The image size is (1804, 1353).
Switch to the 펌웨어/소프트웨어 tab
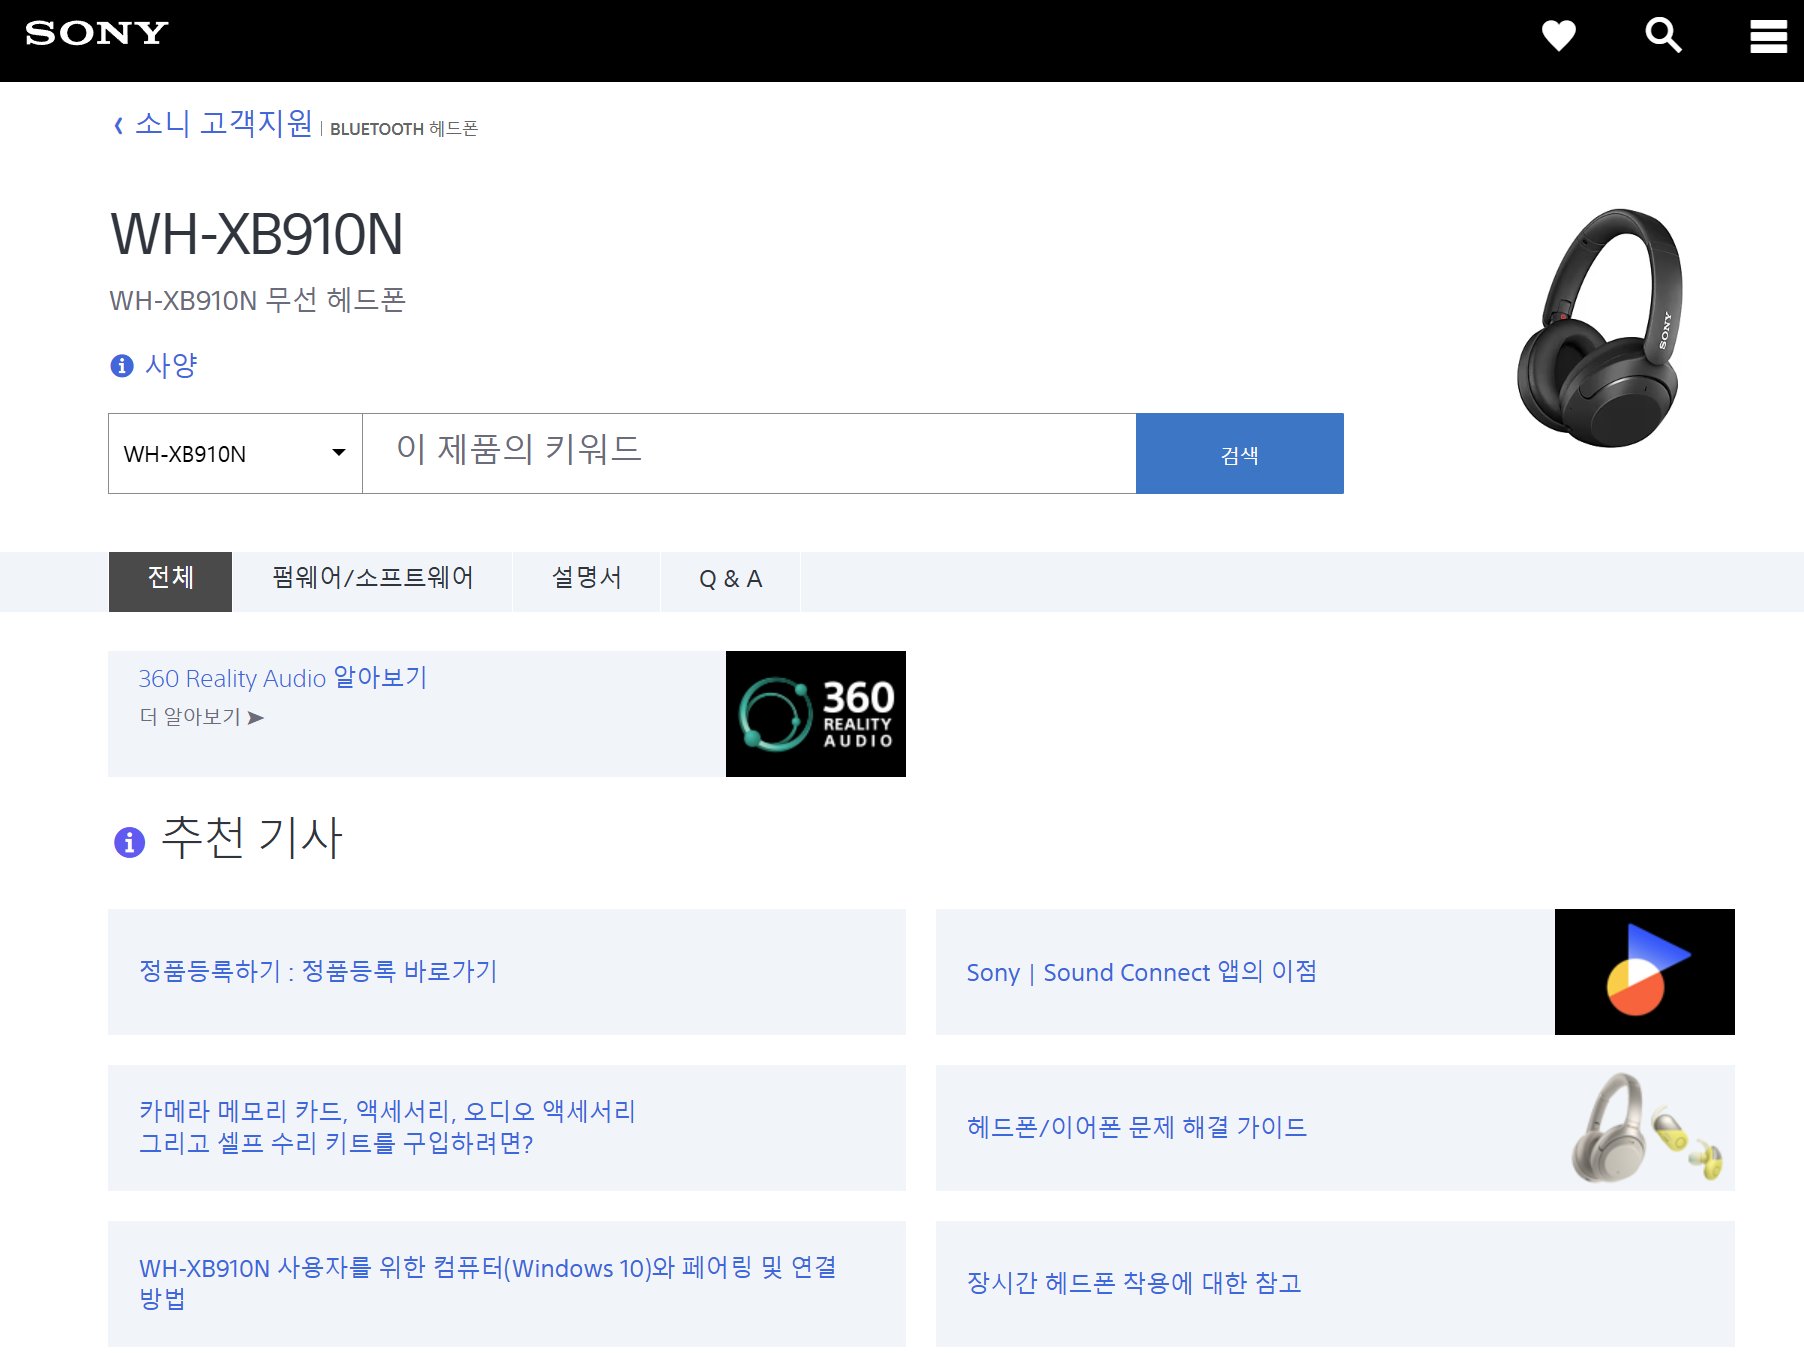372,581
